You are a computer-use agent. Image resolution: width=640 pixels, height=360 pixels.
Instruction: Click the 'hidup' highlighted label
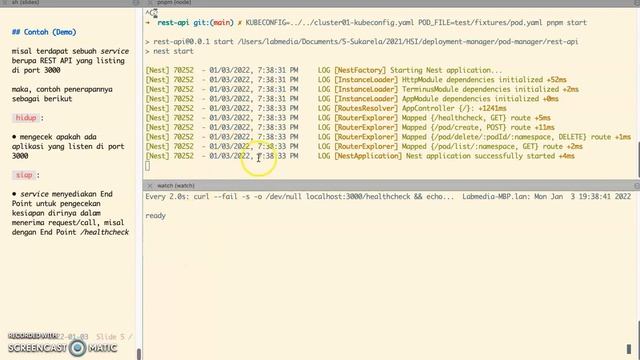(x=26, y=118)
